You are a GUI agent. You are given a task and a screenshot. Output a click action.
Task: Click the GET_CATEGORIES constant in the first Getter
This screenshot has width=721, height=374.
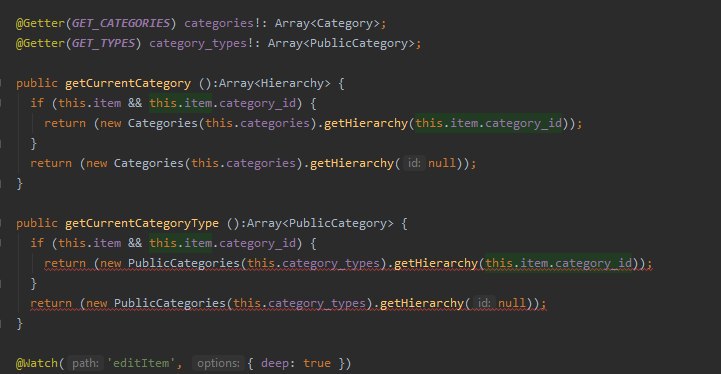click(x=121, y=23)
